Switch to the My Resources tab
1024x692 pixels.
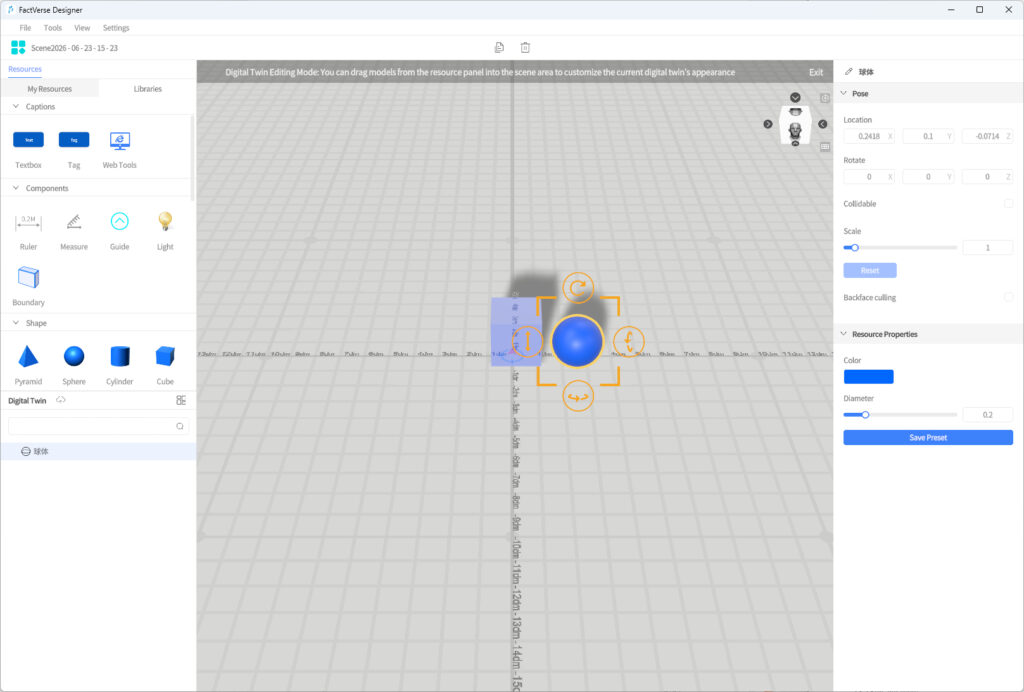[50, 89]
